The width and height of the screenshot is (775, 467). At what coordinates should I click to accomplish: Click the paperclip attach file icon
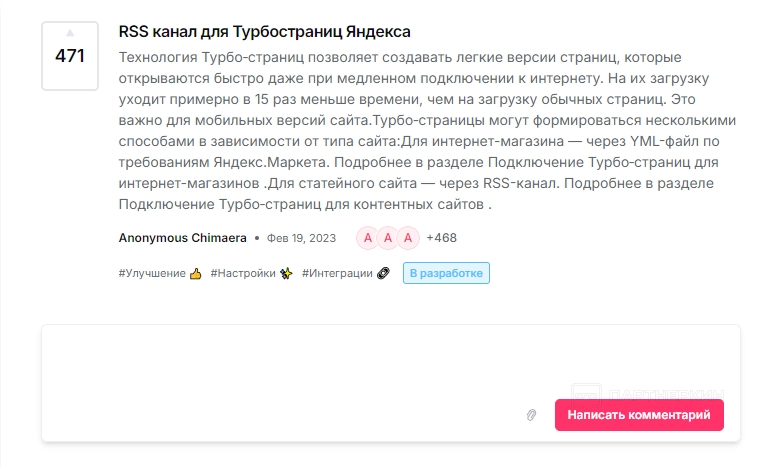coord(532,415)
